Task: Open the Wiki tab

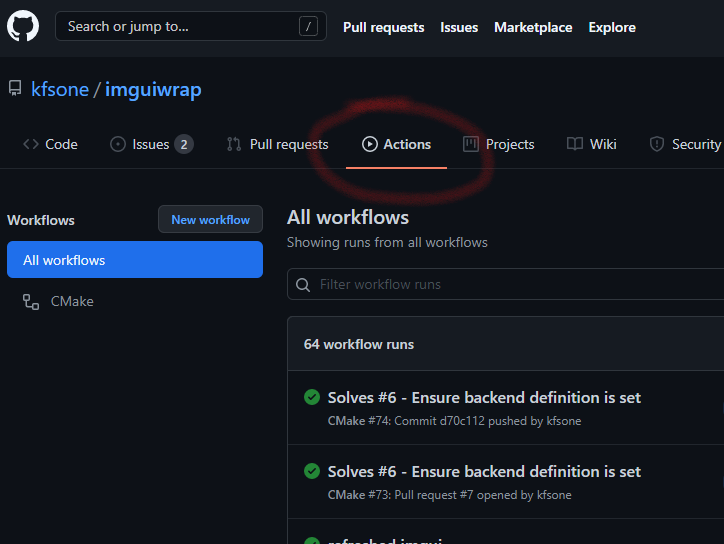Action: (591, 144)
